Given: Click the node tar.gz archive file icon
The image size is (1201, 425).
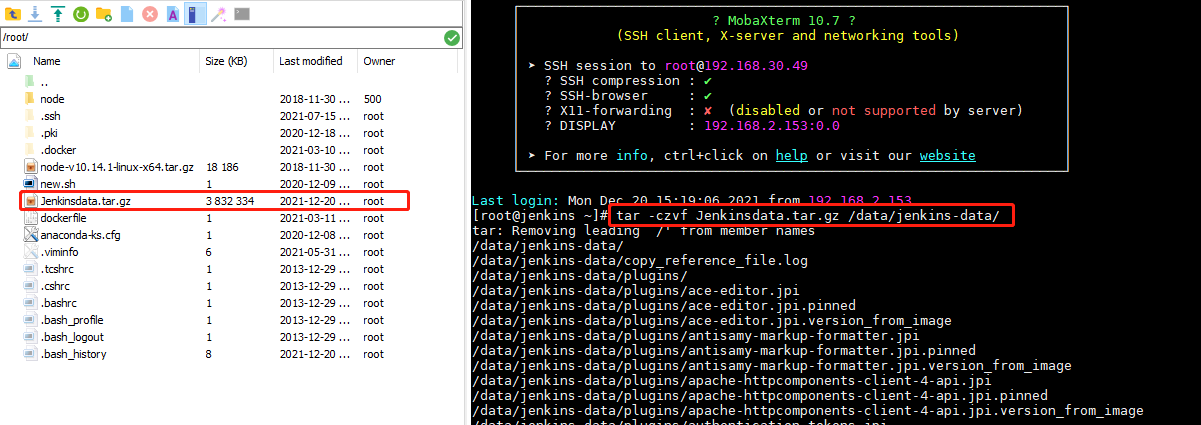Looking at the screenshot, I should point(30,167).
